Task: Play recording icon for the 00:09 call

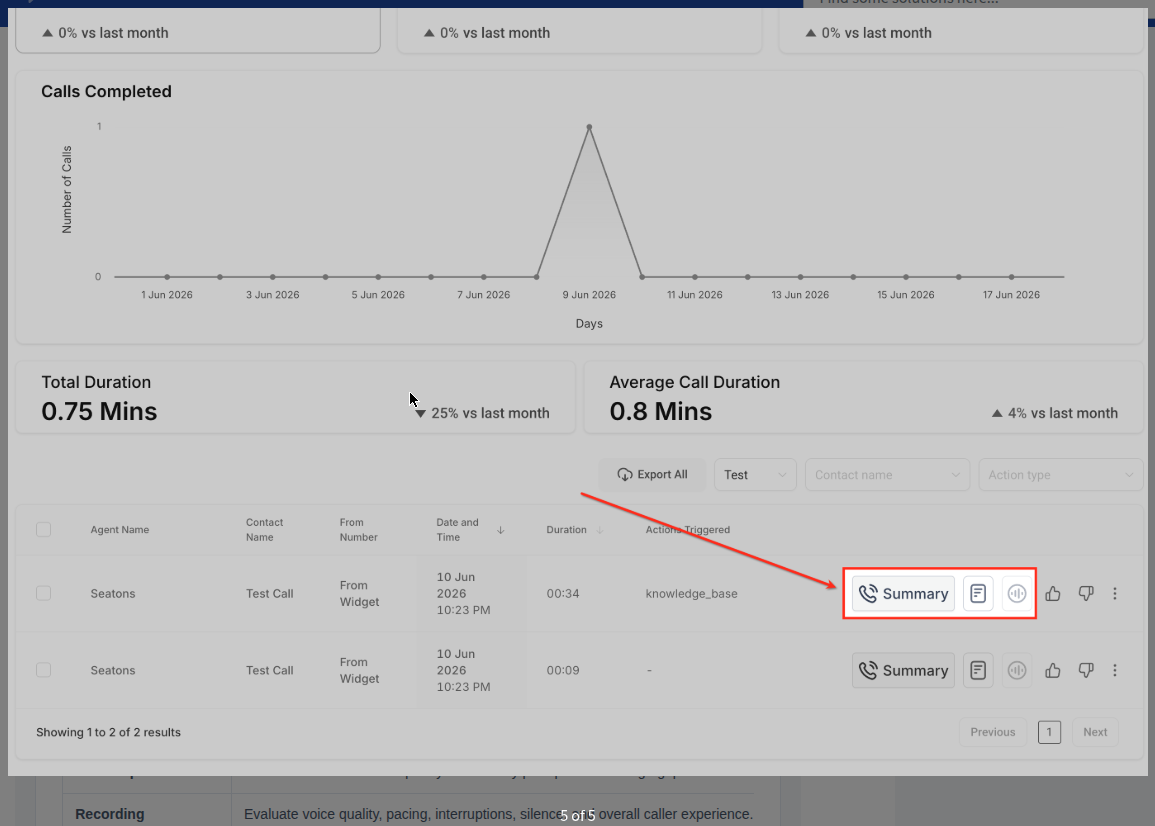Action: tap(1017, 670)
